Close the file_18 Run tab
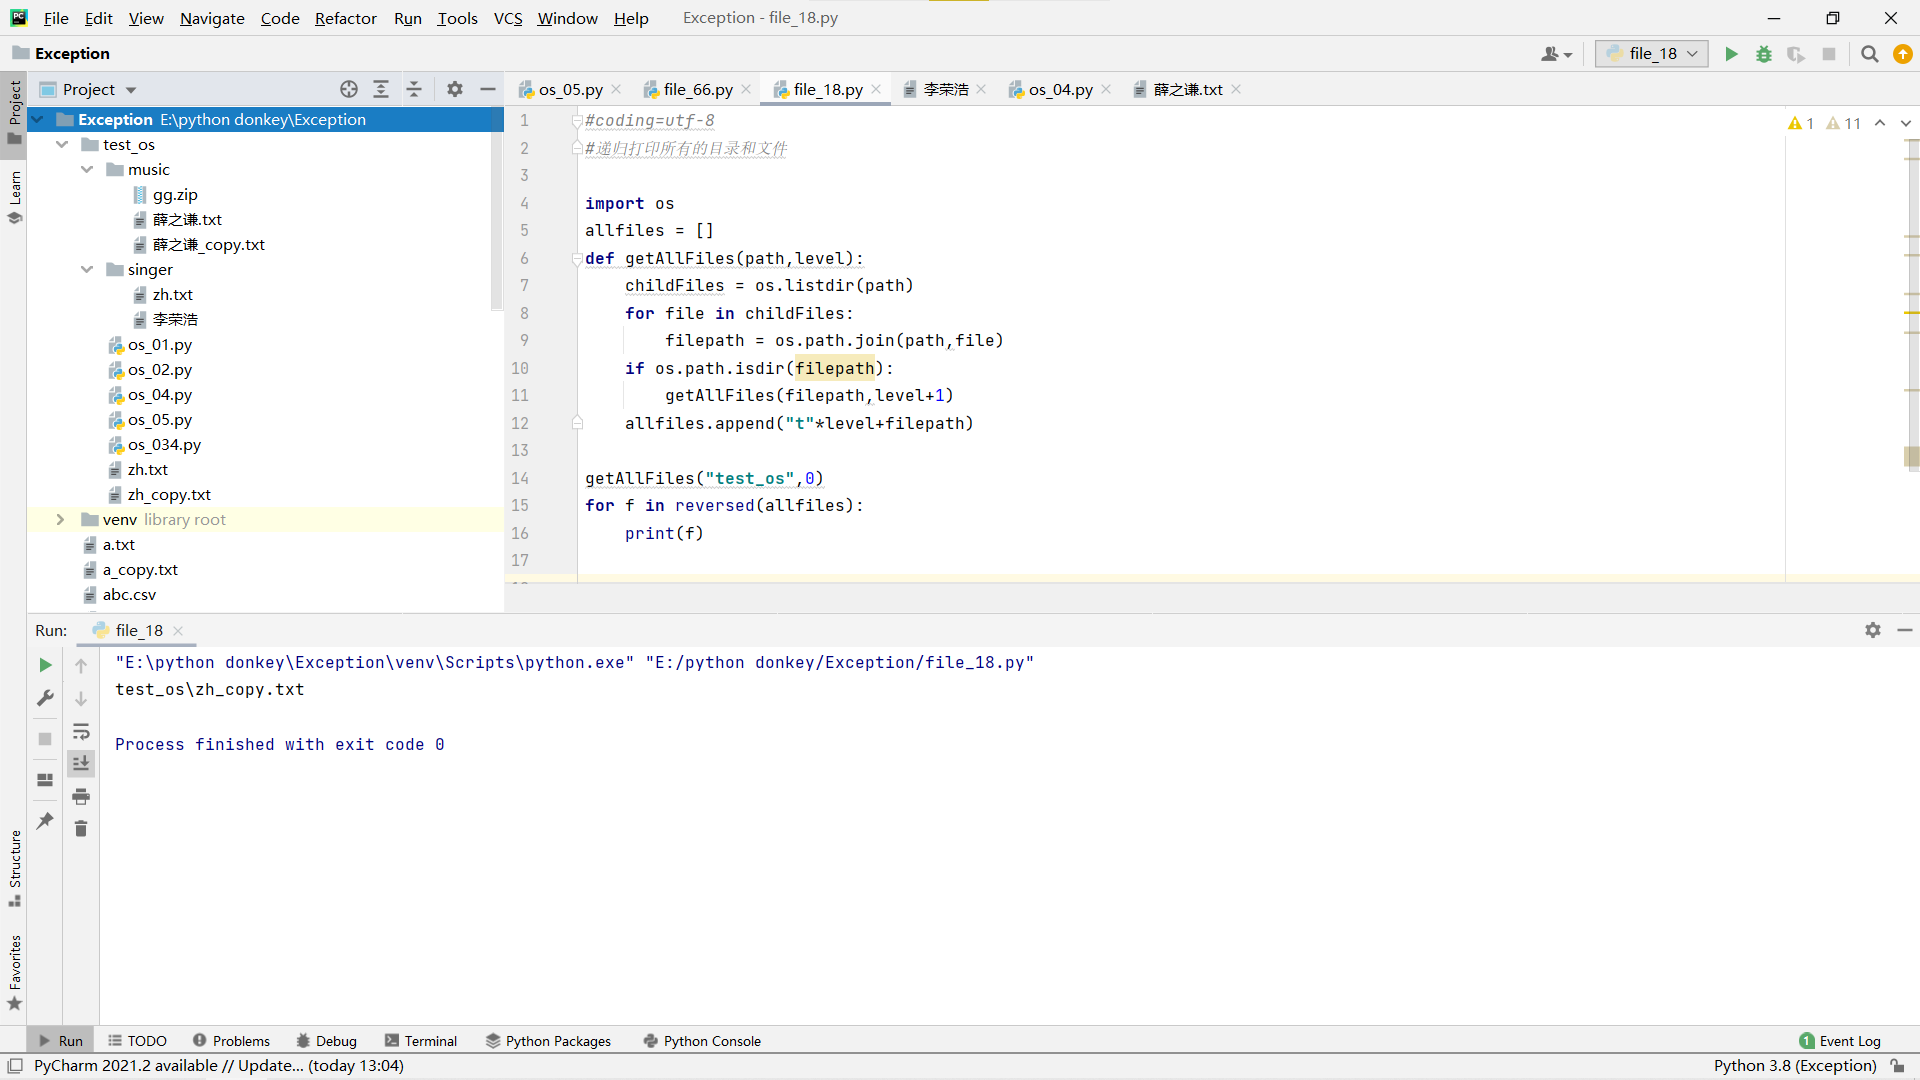 (x=178, y=630)
